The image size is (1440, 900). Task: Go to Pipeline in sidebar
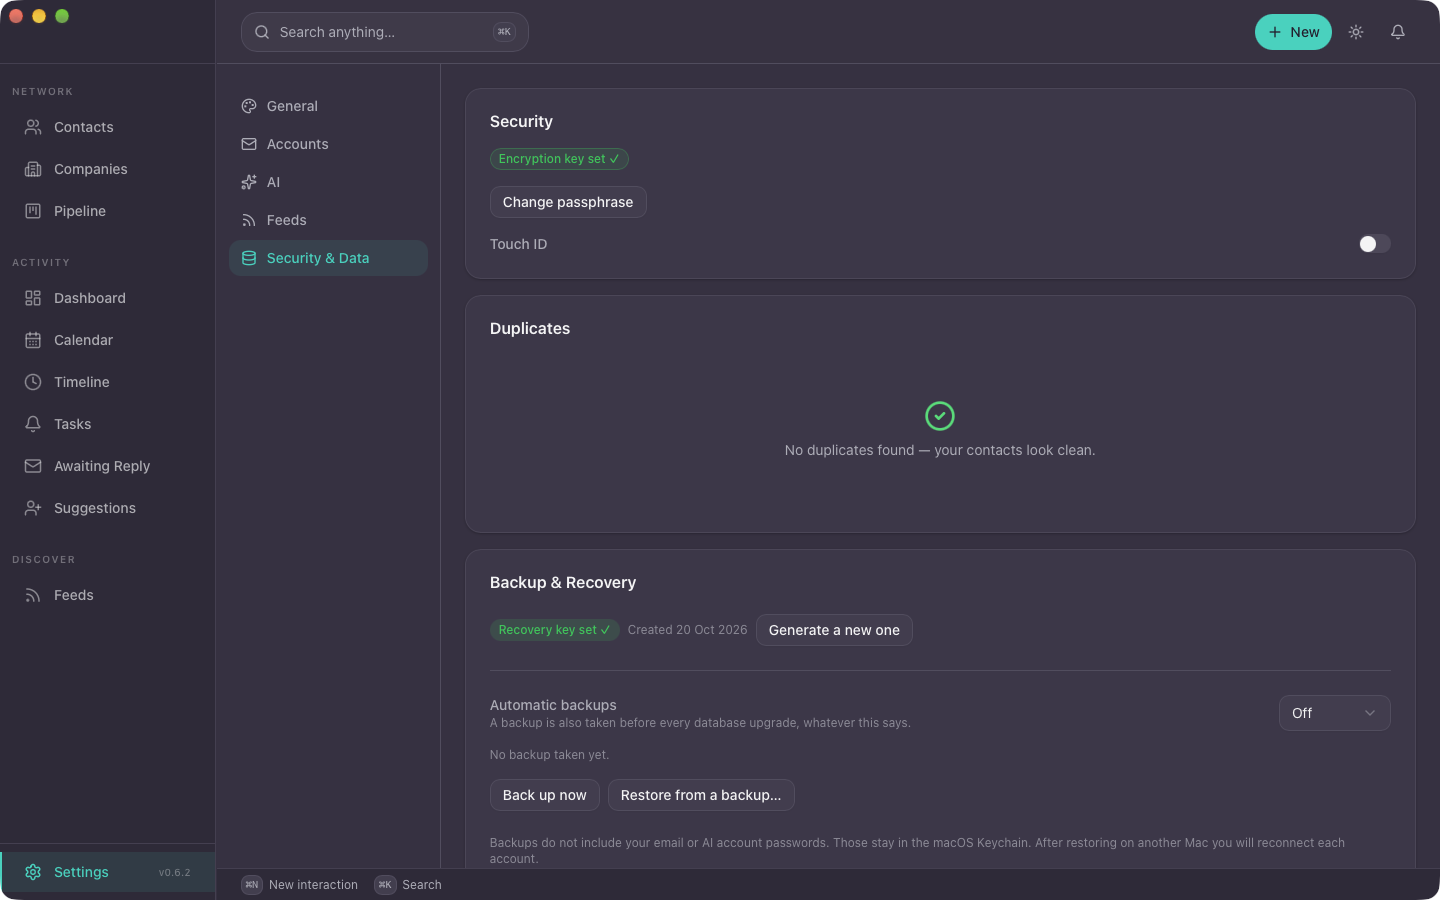[x=107, y=211]
